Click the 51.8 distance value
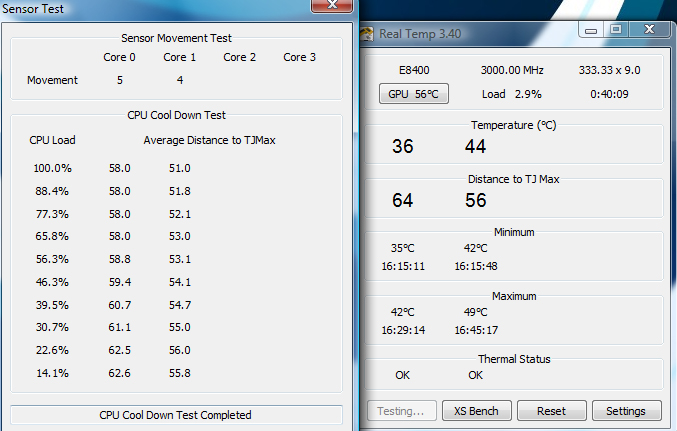 pyautogui.click(x=180, y=191)
